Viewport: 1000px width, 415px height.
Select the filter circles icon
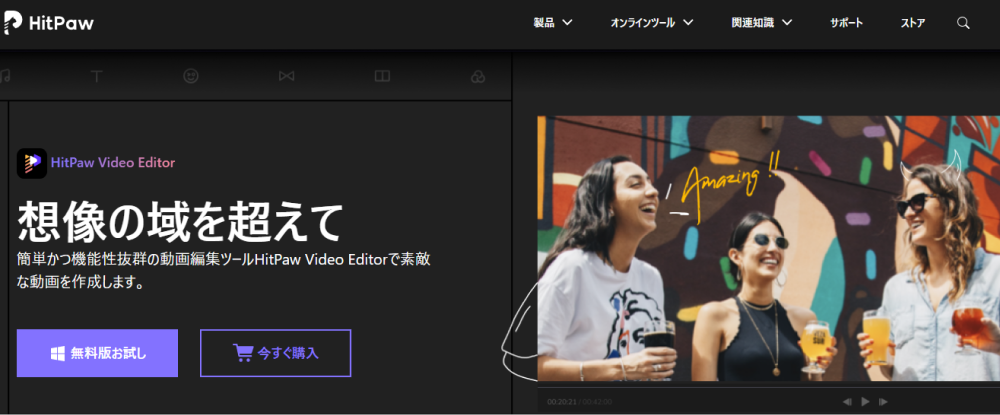(x=478, y=76)
